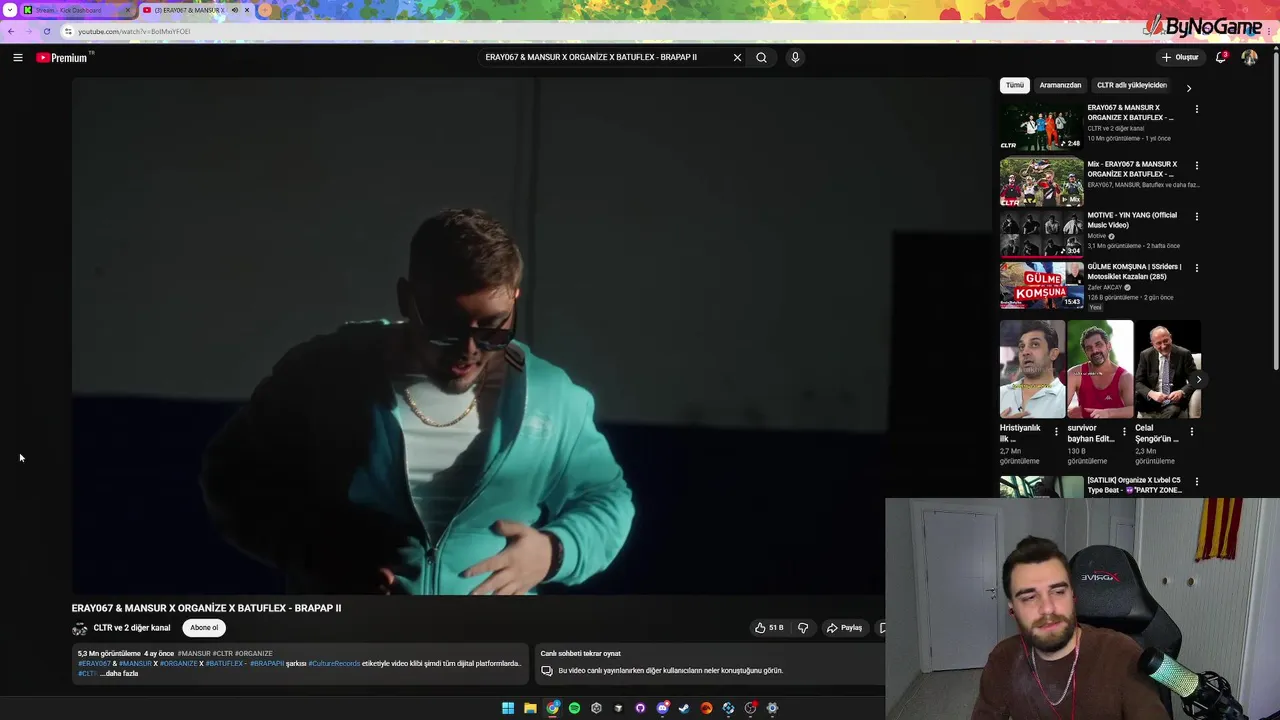Open the YouTube hamburger guide menu
This screenshot has height=720, width=1280.
click(x=18, y=58)
